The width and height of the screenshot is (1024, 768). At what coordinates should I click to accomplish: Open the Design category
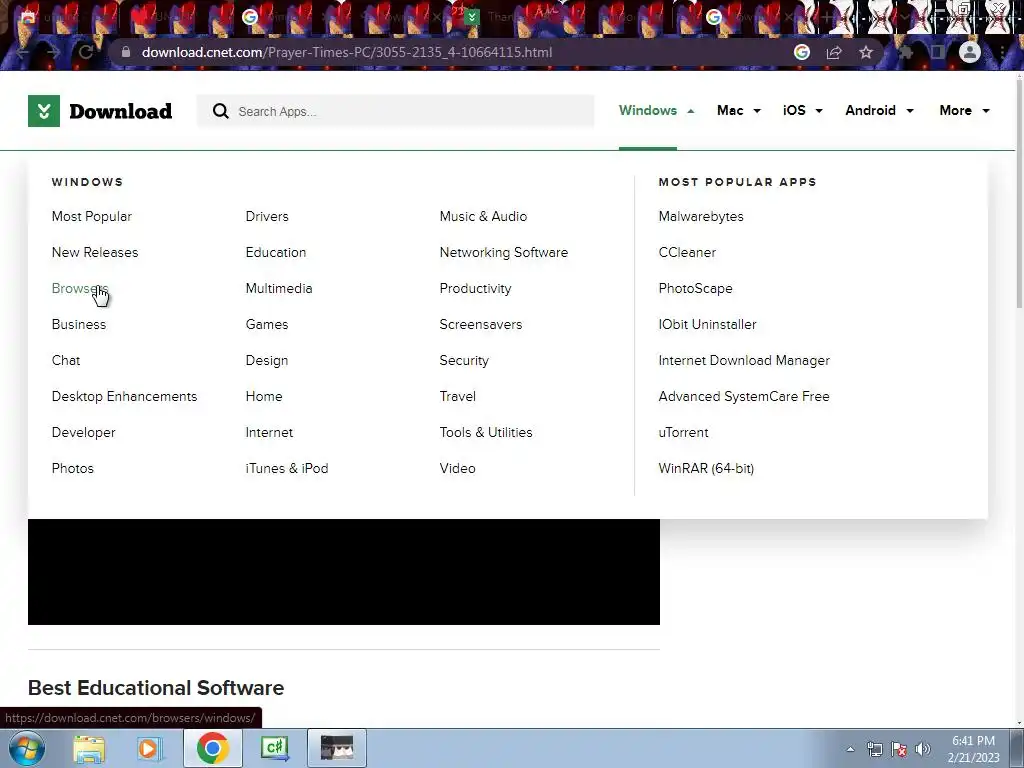coord(266,360)
